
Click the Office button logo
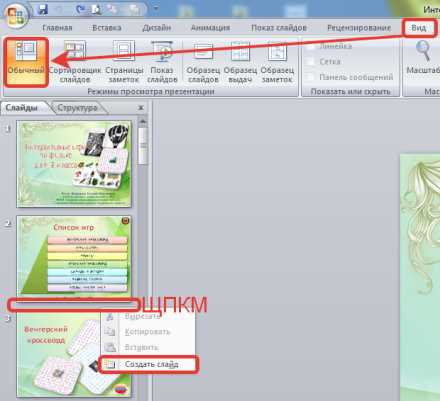click(16, 16)
